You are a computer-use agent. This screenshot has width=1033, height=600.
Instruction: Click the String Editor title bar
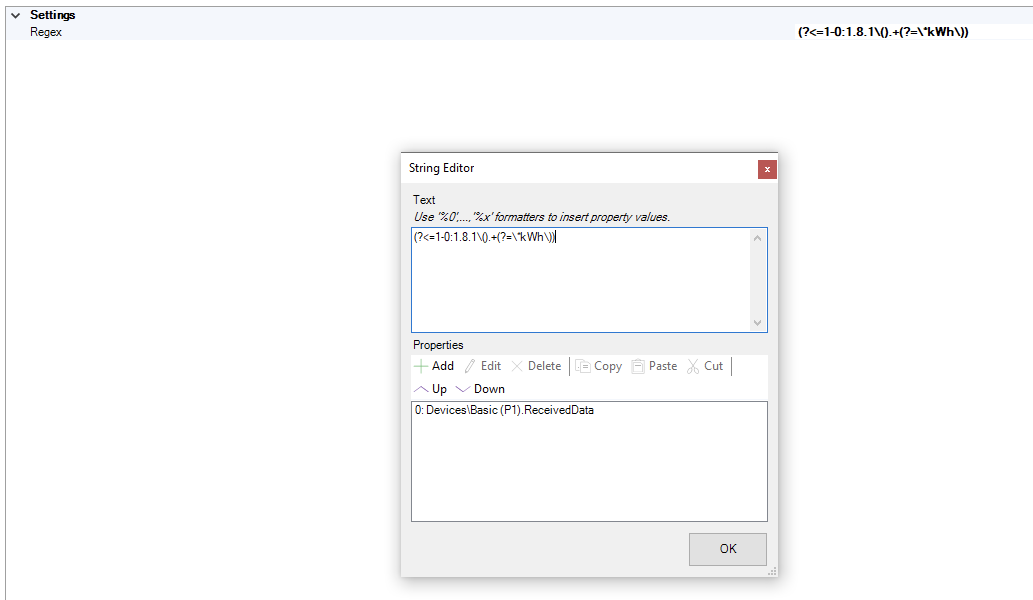[x=560, y=168]
